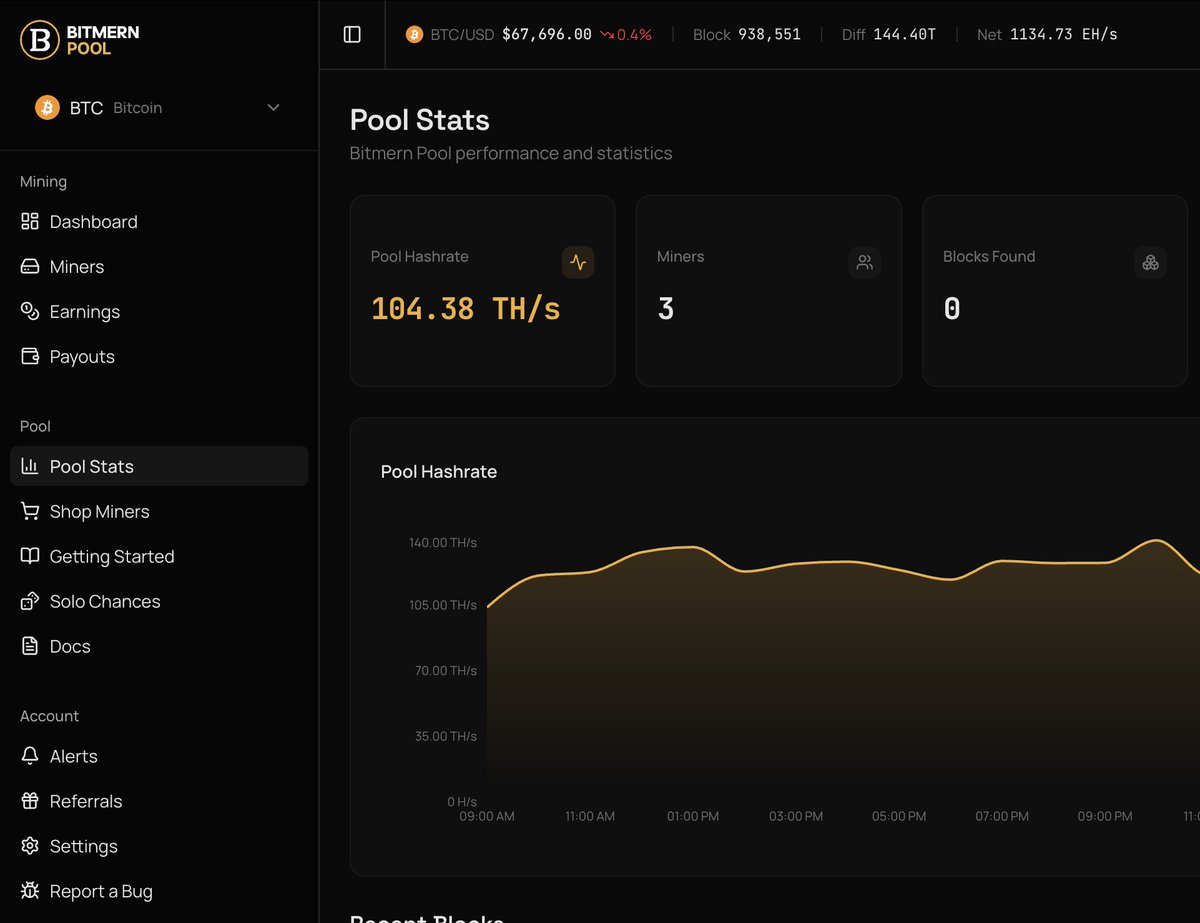Go to the Referrals page
Screen dimensions: 1200x923
[x=86, y=801]
